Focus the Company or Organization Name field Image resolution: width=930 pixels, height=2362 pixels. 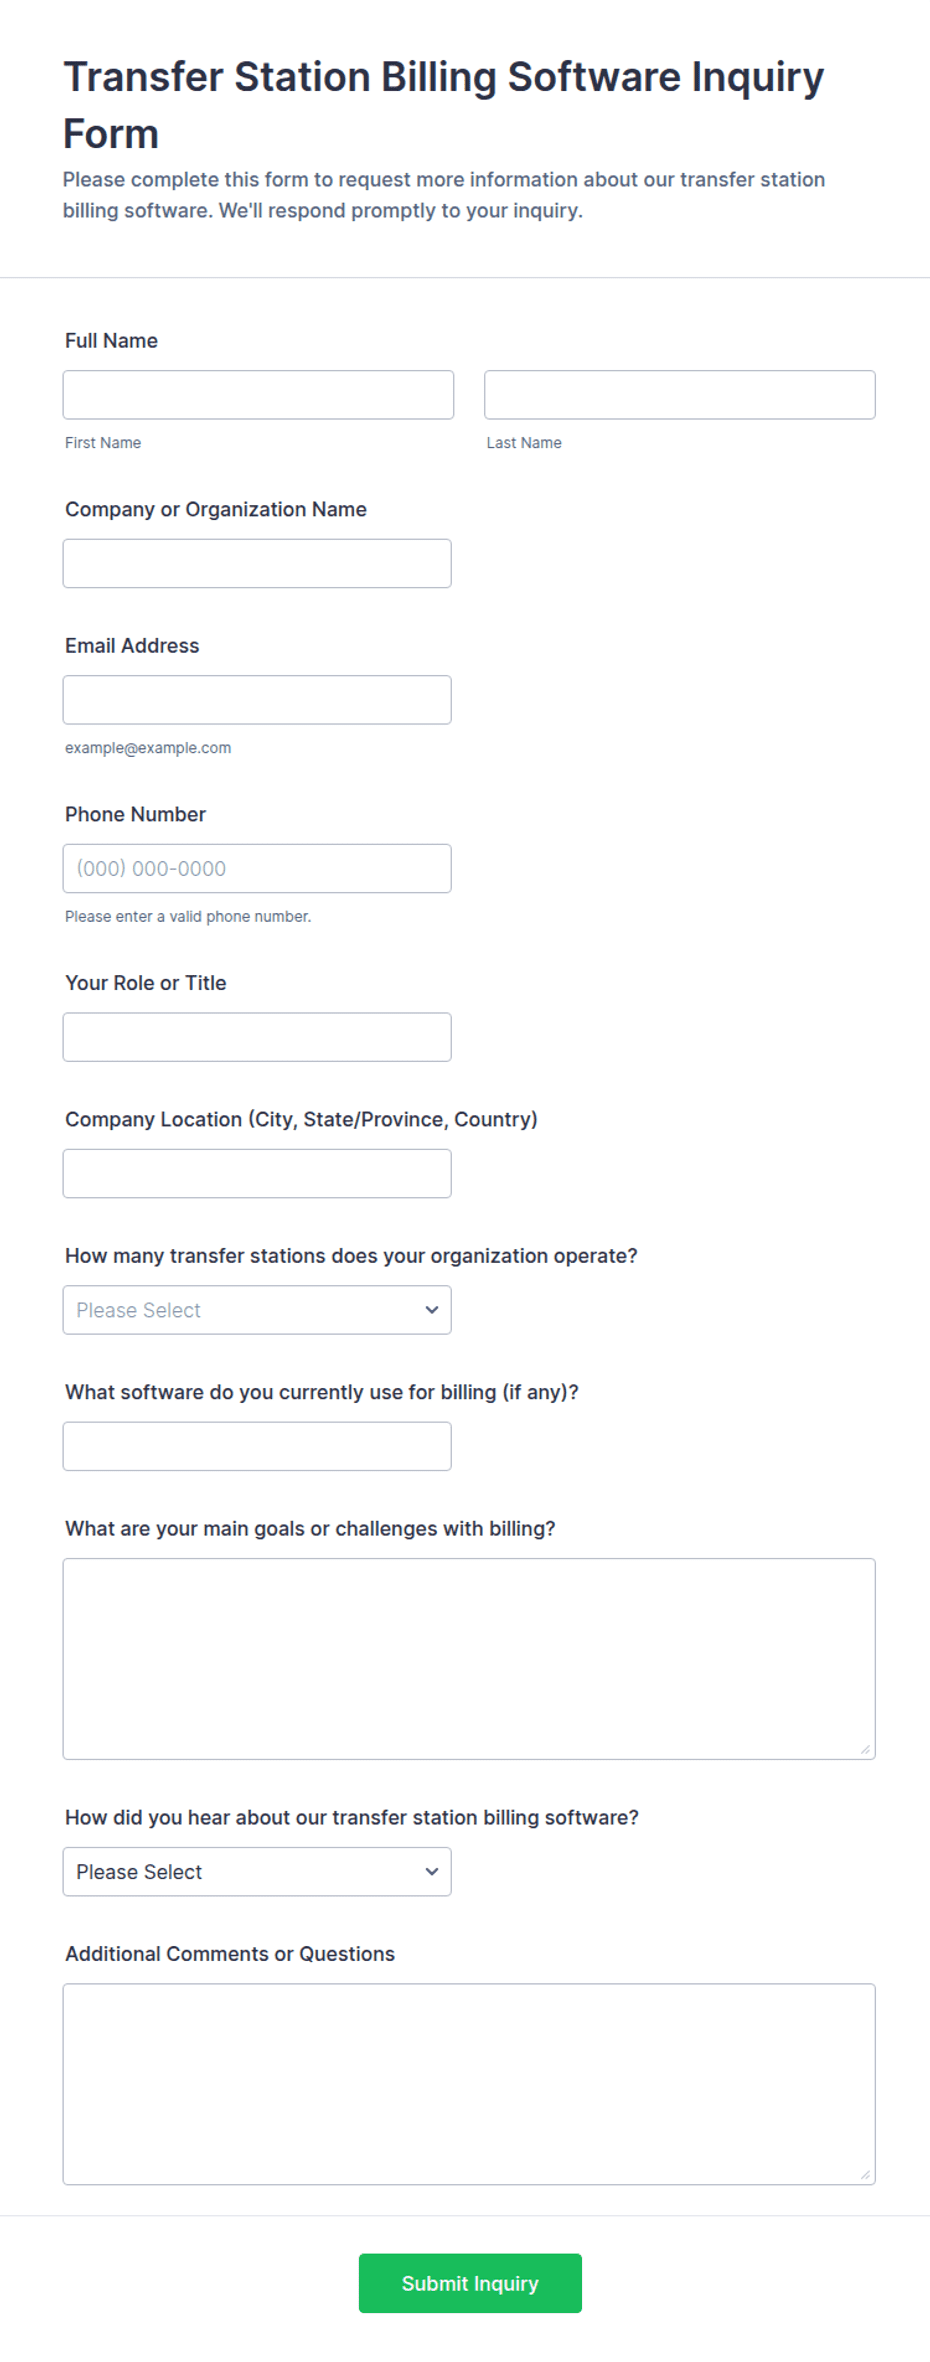(x=257, y=563)
